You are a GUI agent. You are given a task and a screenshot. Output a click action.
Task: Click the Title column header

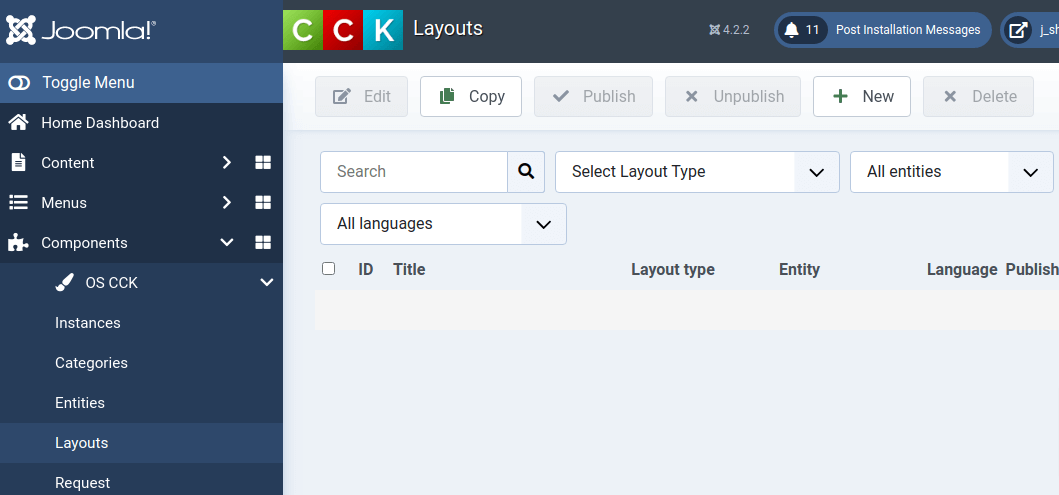(x=409, y=269)
